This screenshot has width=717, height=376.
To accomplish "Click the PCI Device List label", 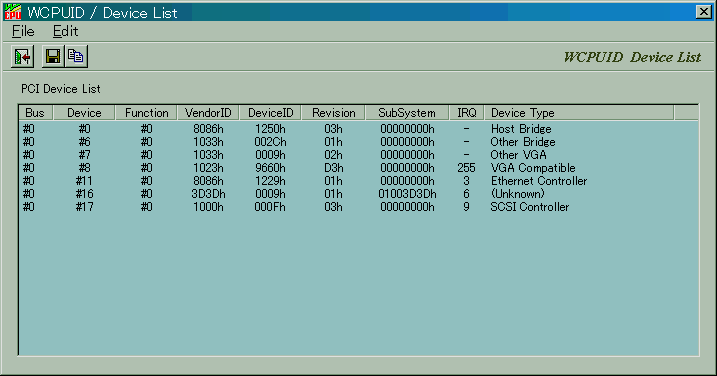I will 61,89.
